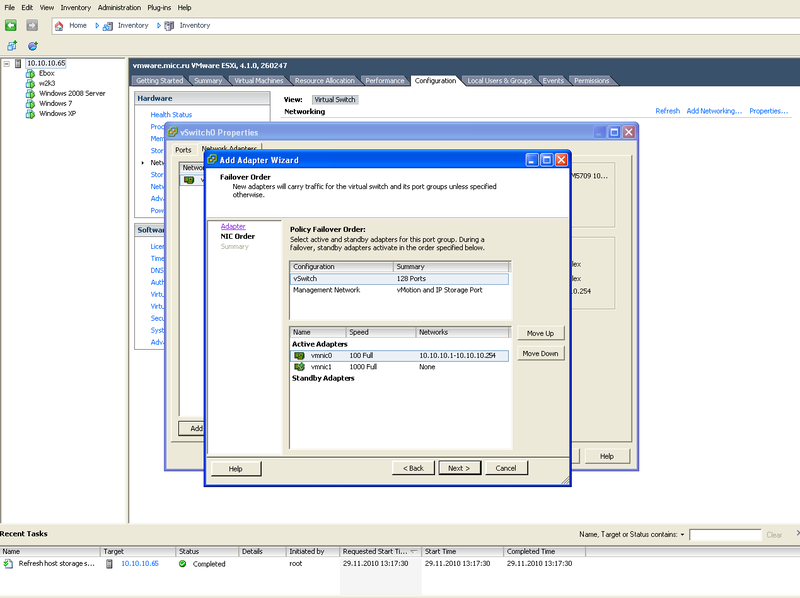
Task: Switch to the Virtual Machines tab
Action: click(x=259, y=81)
